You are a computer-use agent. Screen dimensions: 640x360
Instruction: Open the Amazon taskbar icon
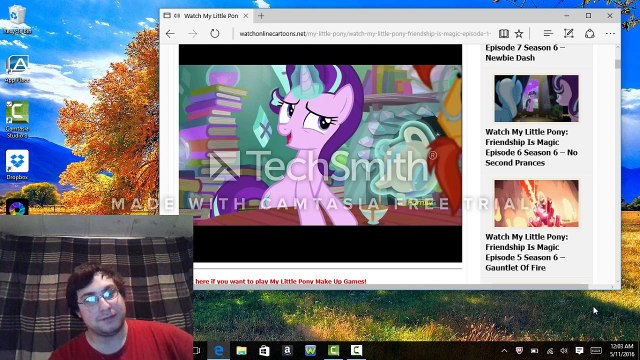tap(287, 351)
